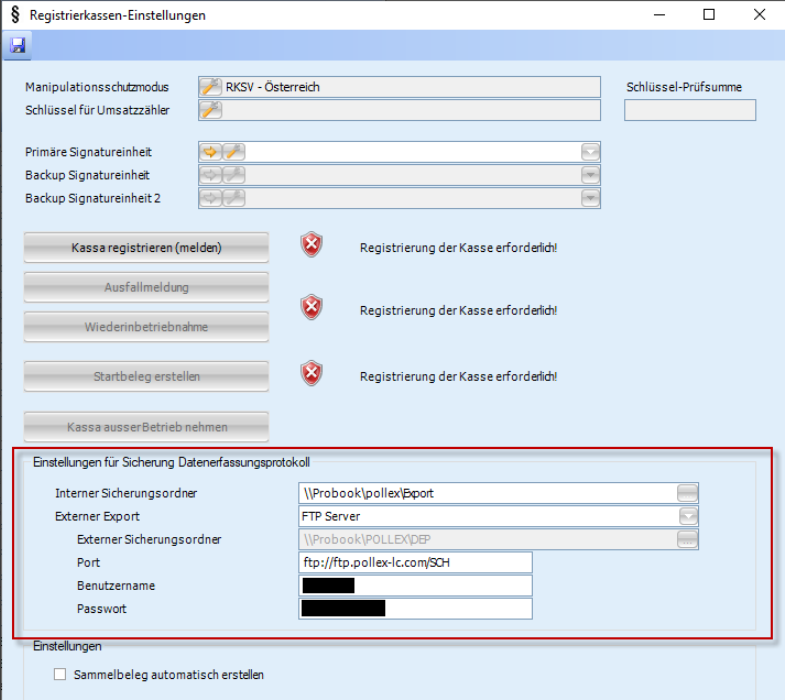Click wrench icon in Backup Signatureinheit 2 row
Viewport: 785px width, 700px height.
pyautogui.click(x=232, y=198)
